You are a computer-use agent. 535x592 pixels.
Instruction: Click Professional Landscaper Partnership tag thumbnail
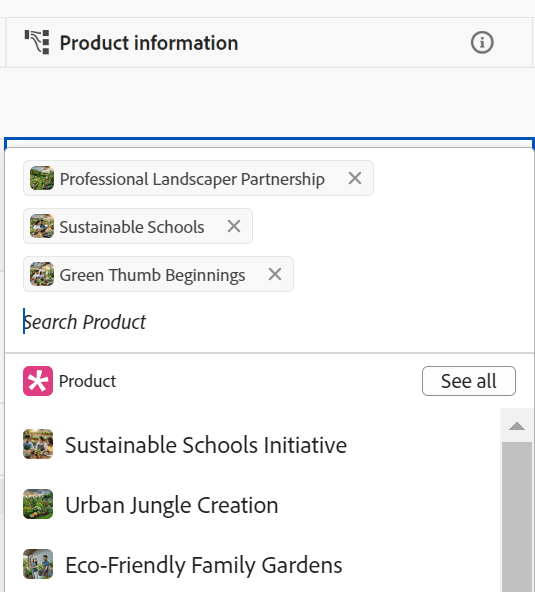point(42,178)
